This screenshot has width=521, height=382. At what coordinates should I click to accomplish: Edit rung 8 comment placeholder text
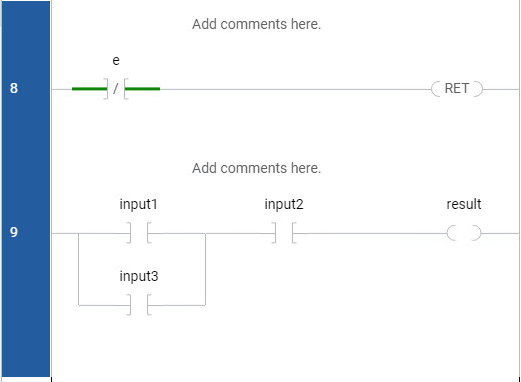[256, 24]
